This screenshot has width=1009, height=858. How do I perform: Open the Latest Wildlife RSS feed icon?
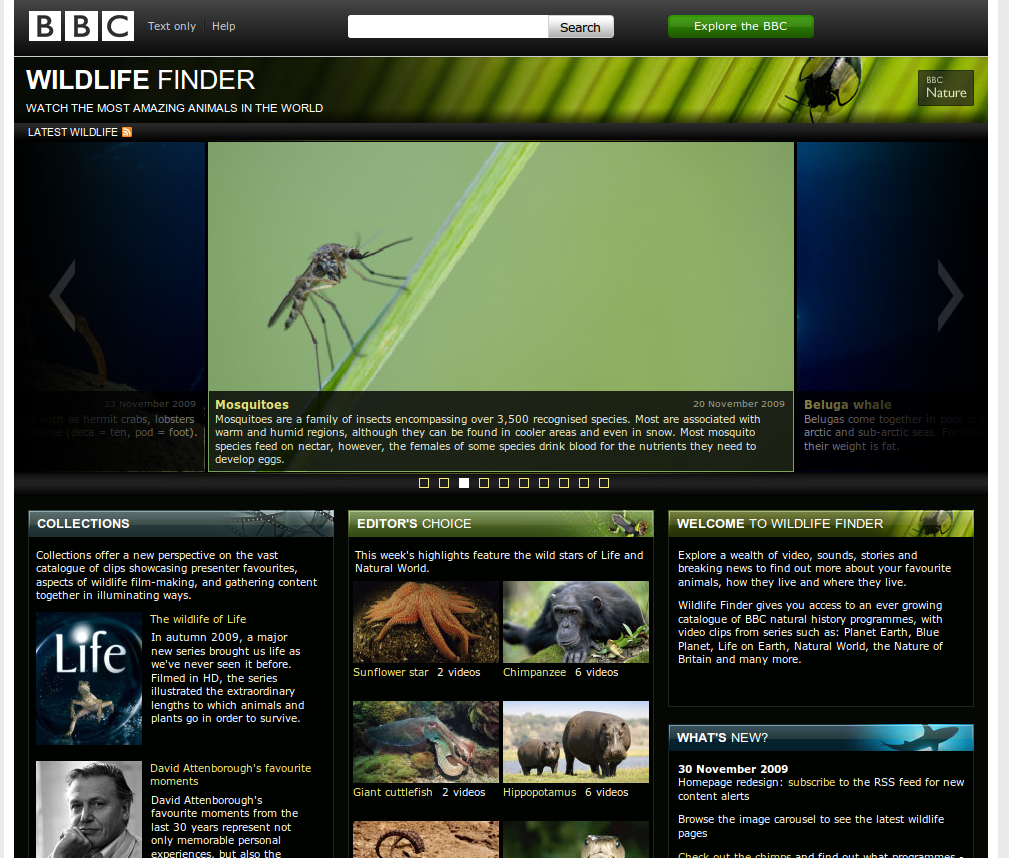coord(127,132)
